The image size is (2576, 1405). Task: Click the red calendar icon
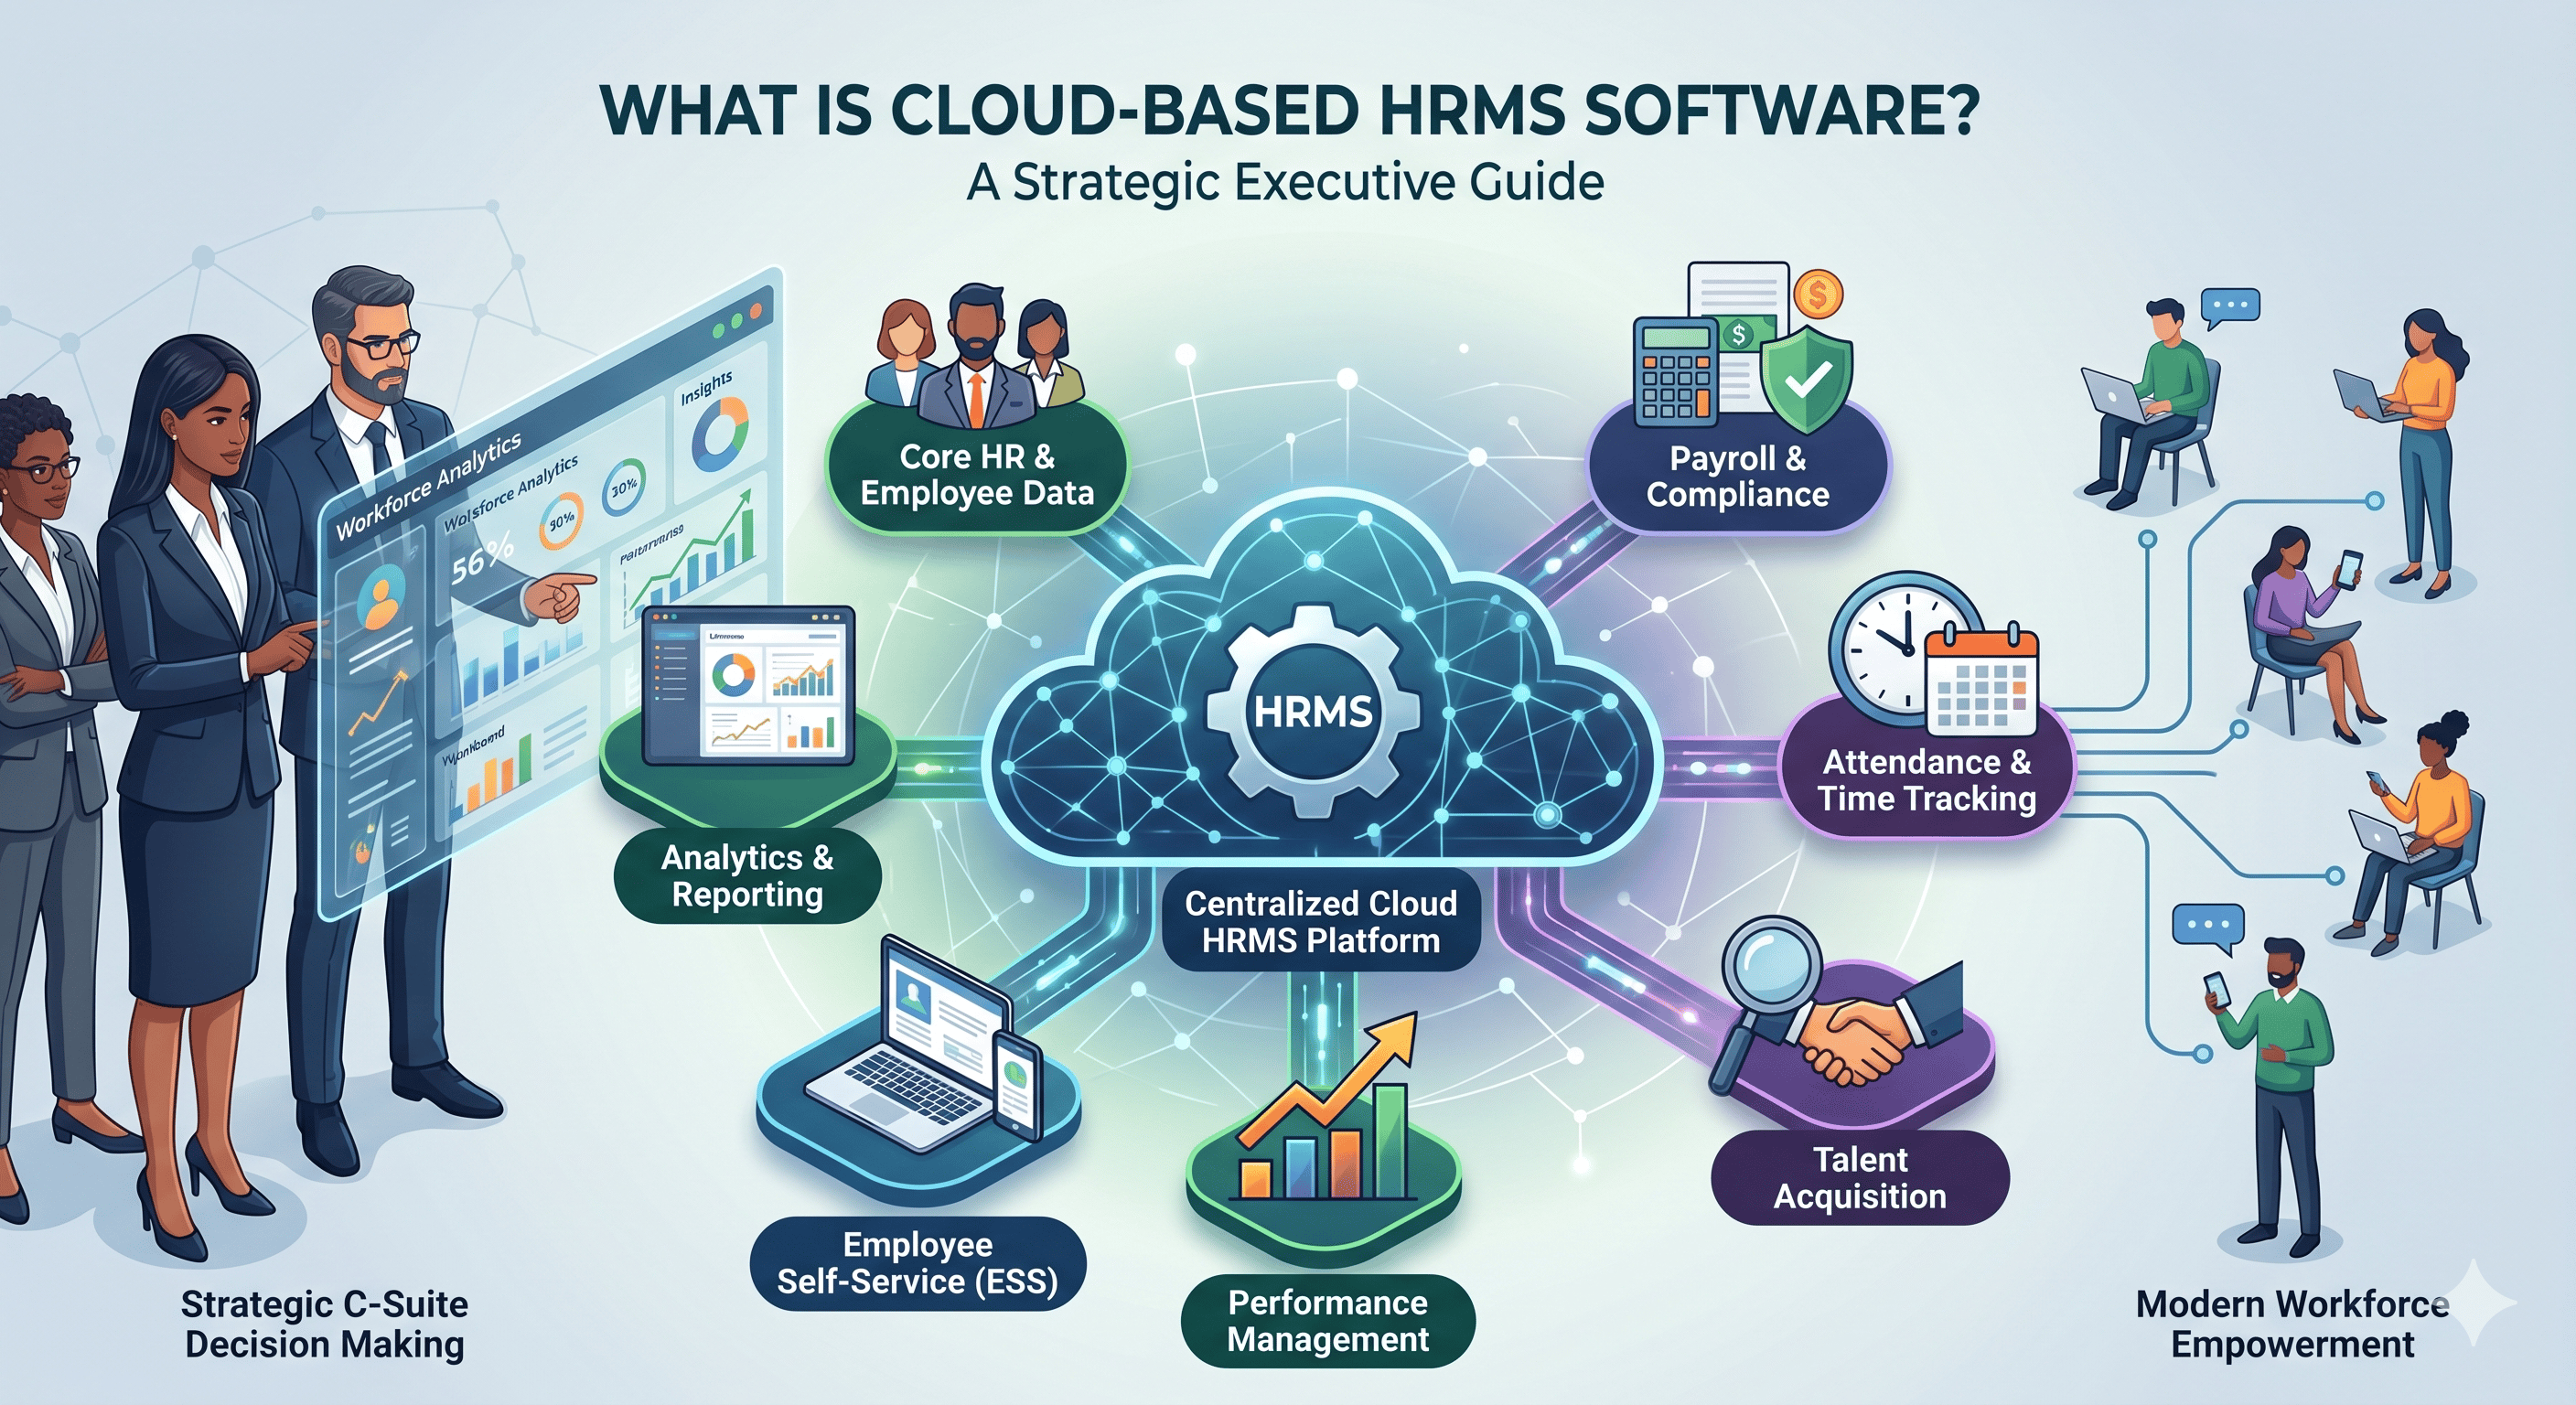pyautogui.click(x=1981, y=680)
